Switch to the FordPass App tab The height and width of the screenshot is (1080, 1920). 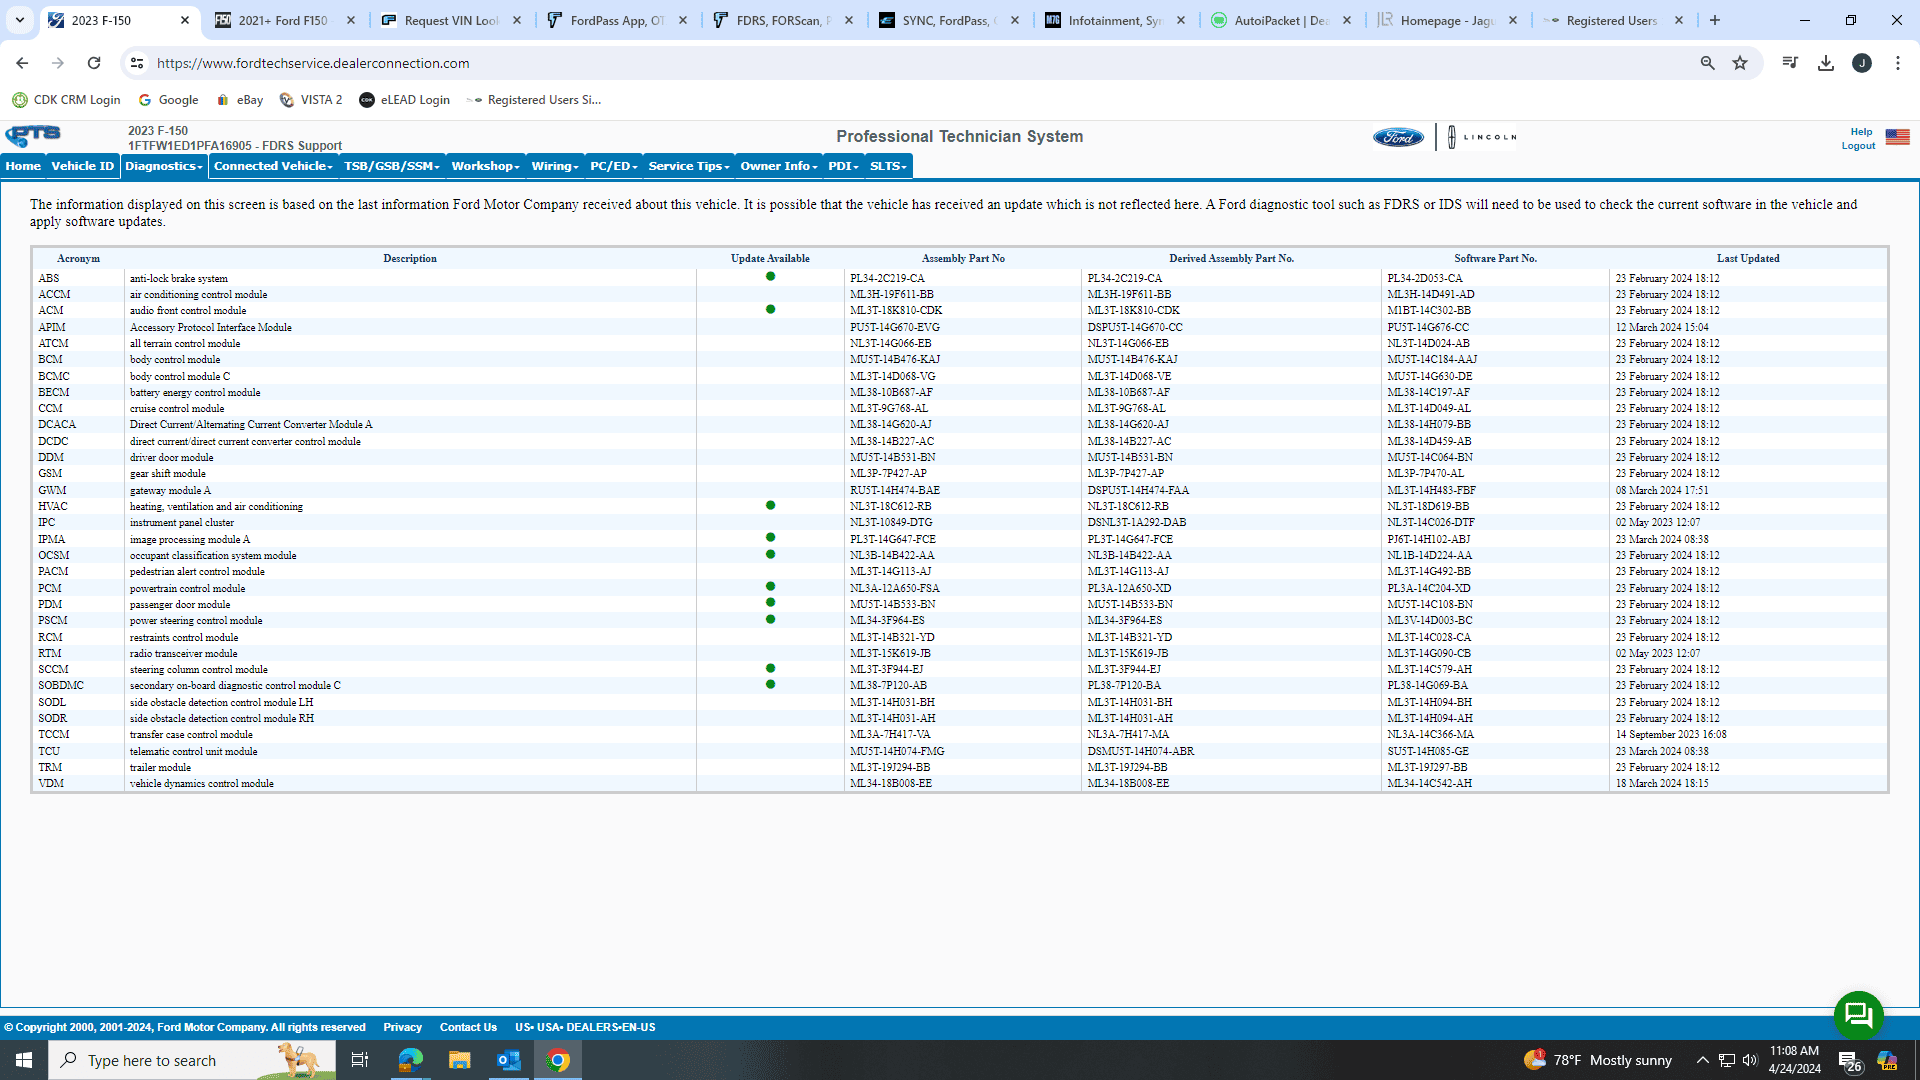point(617,20)
